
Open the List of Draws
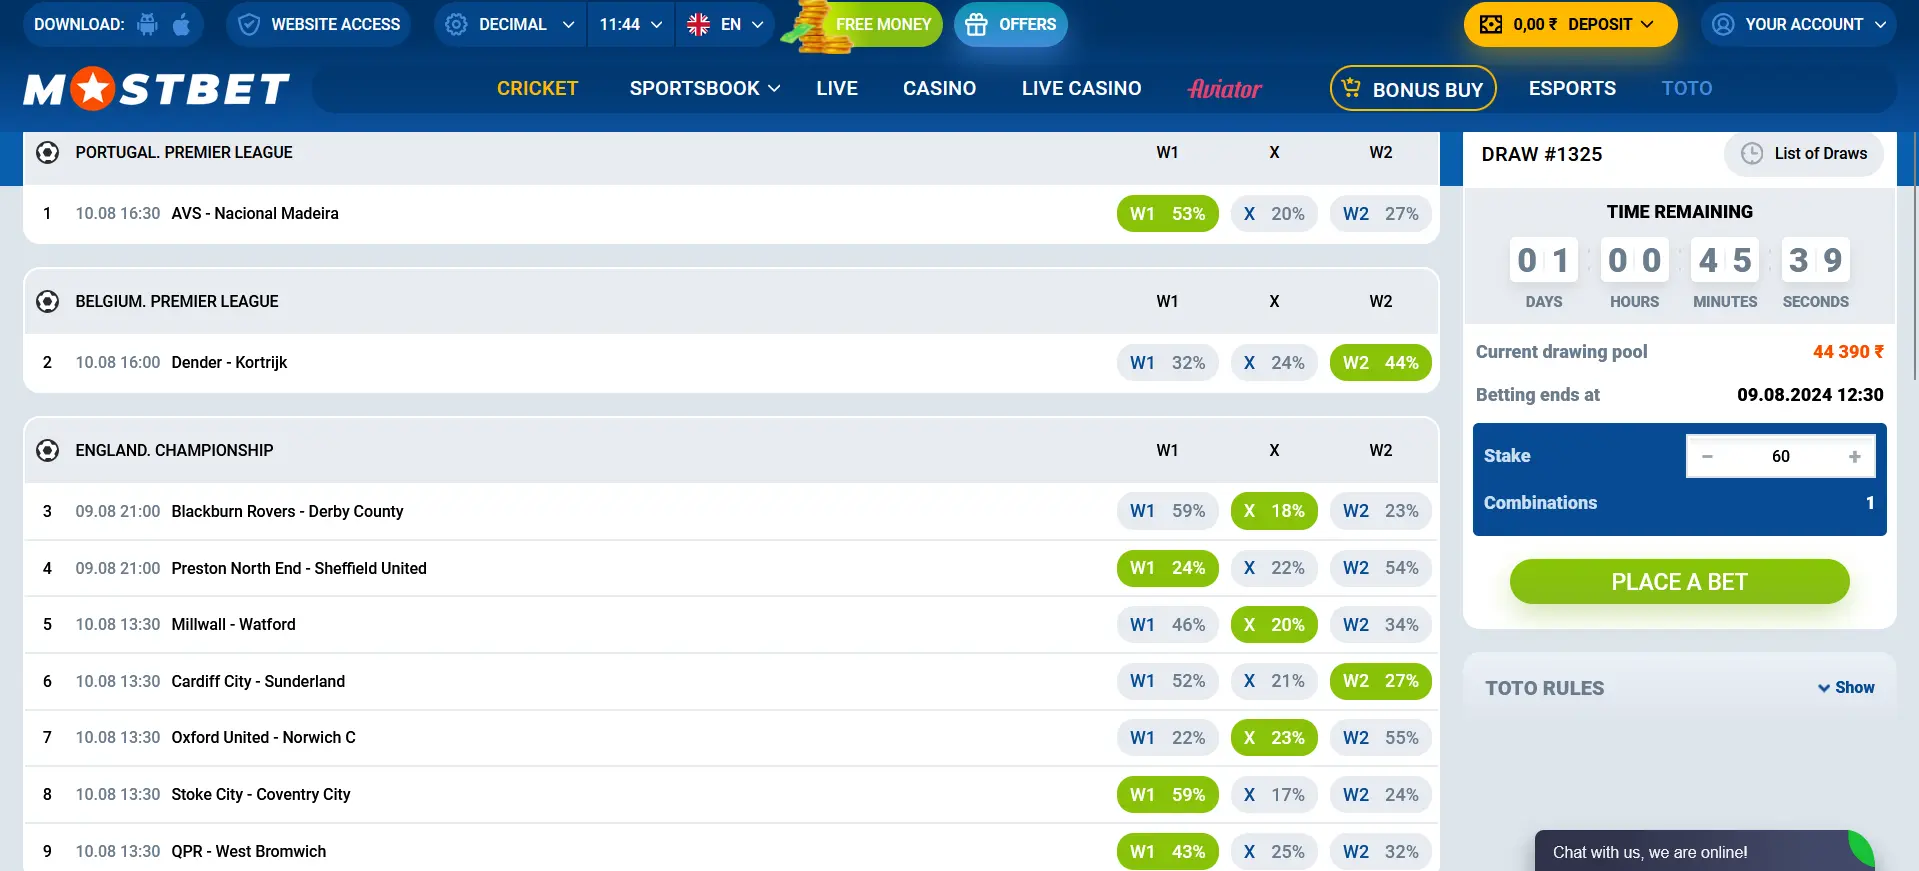1804,154
